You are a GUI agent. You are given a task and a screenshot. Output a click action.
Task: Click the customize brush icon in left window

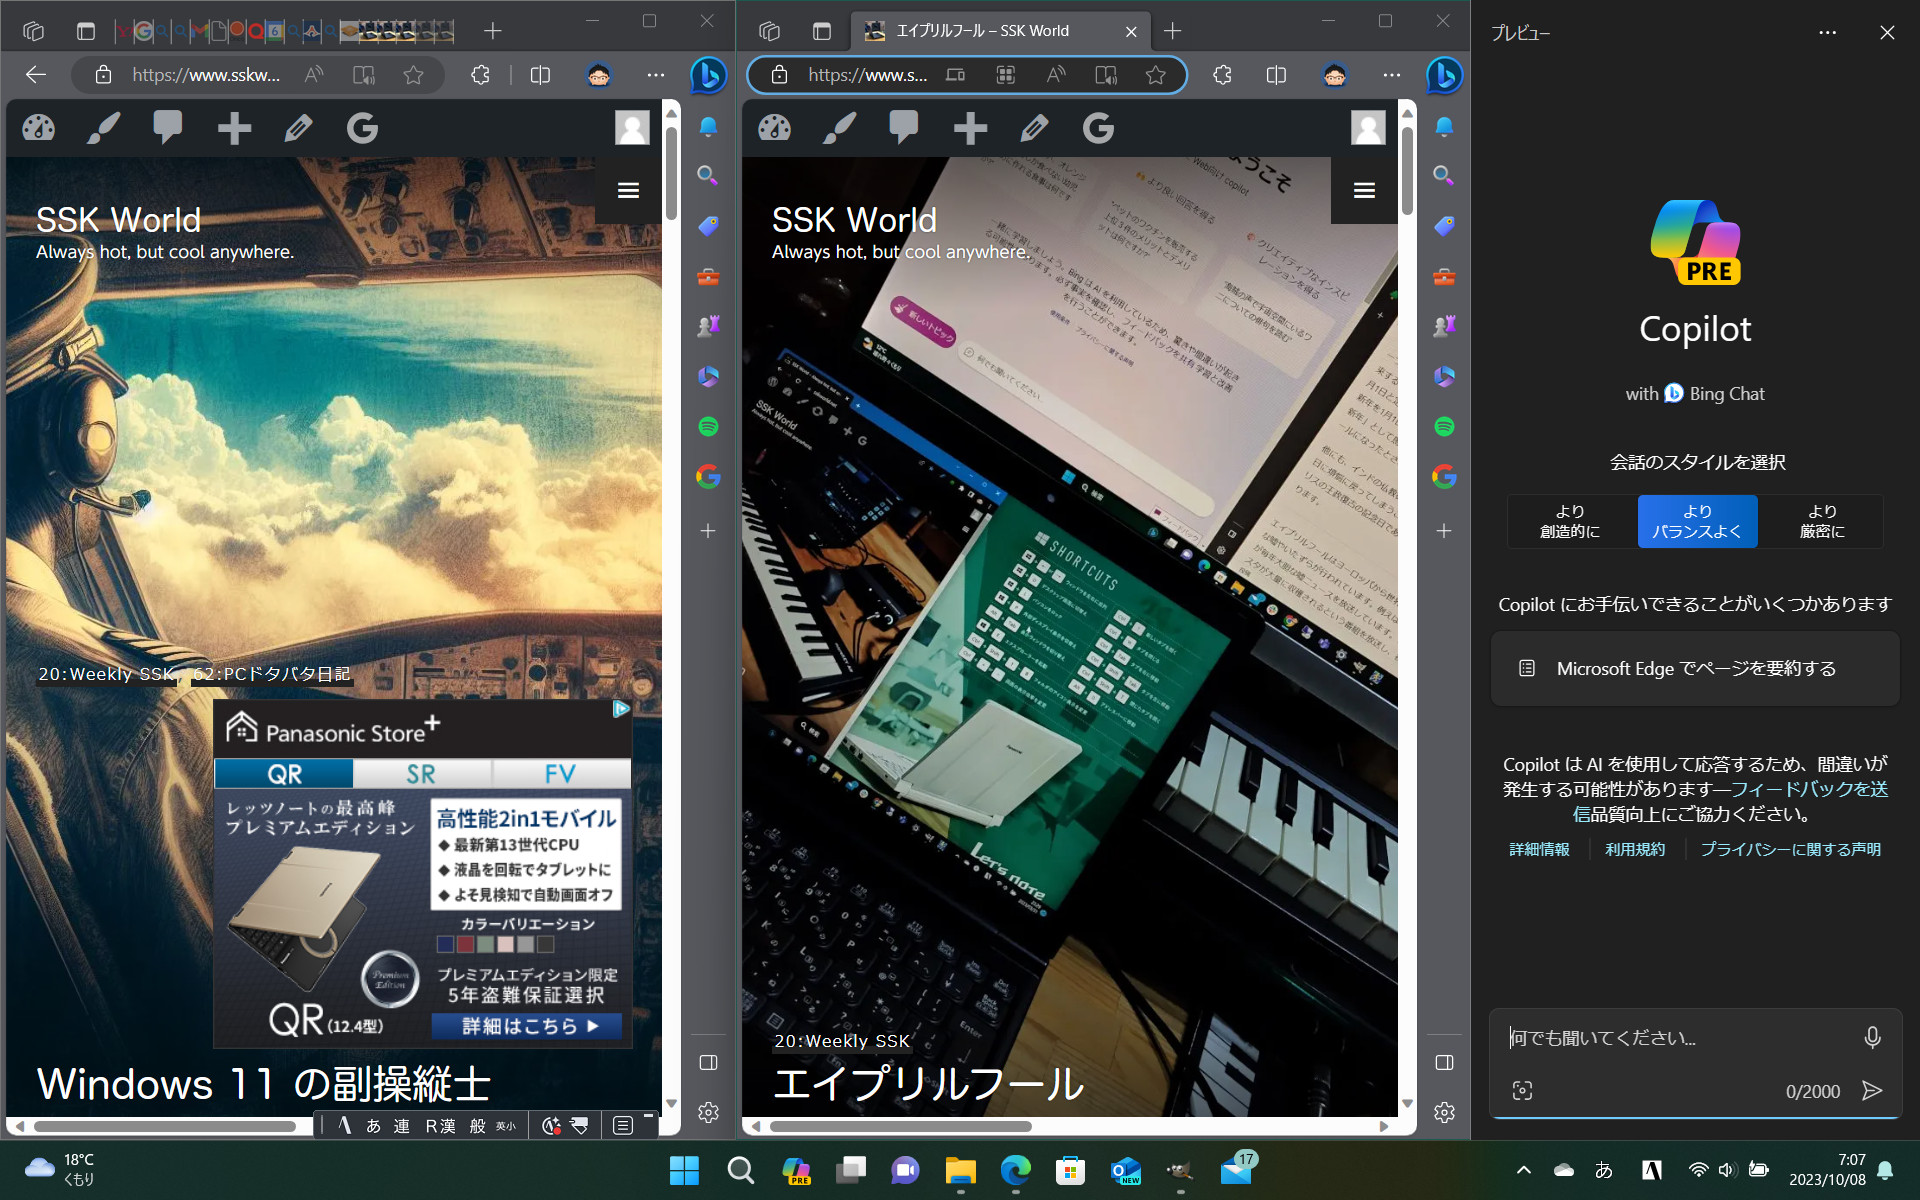pyautogui.click(x=103, y=128)
